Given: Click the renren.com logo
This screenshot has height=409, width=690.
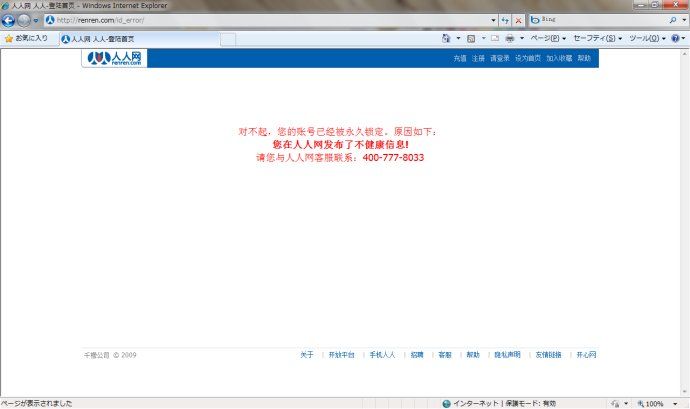Looking at the screenshot, I should pos(115,58).
